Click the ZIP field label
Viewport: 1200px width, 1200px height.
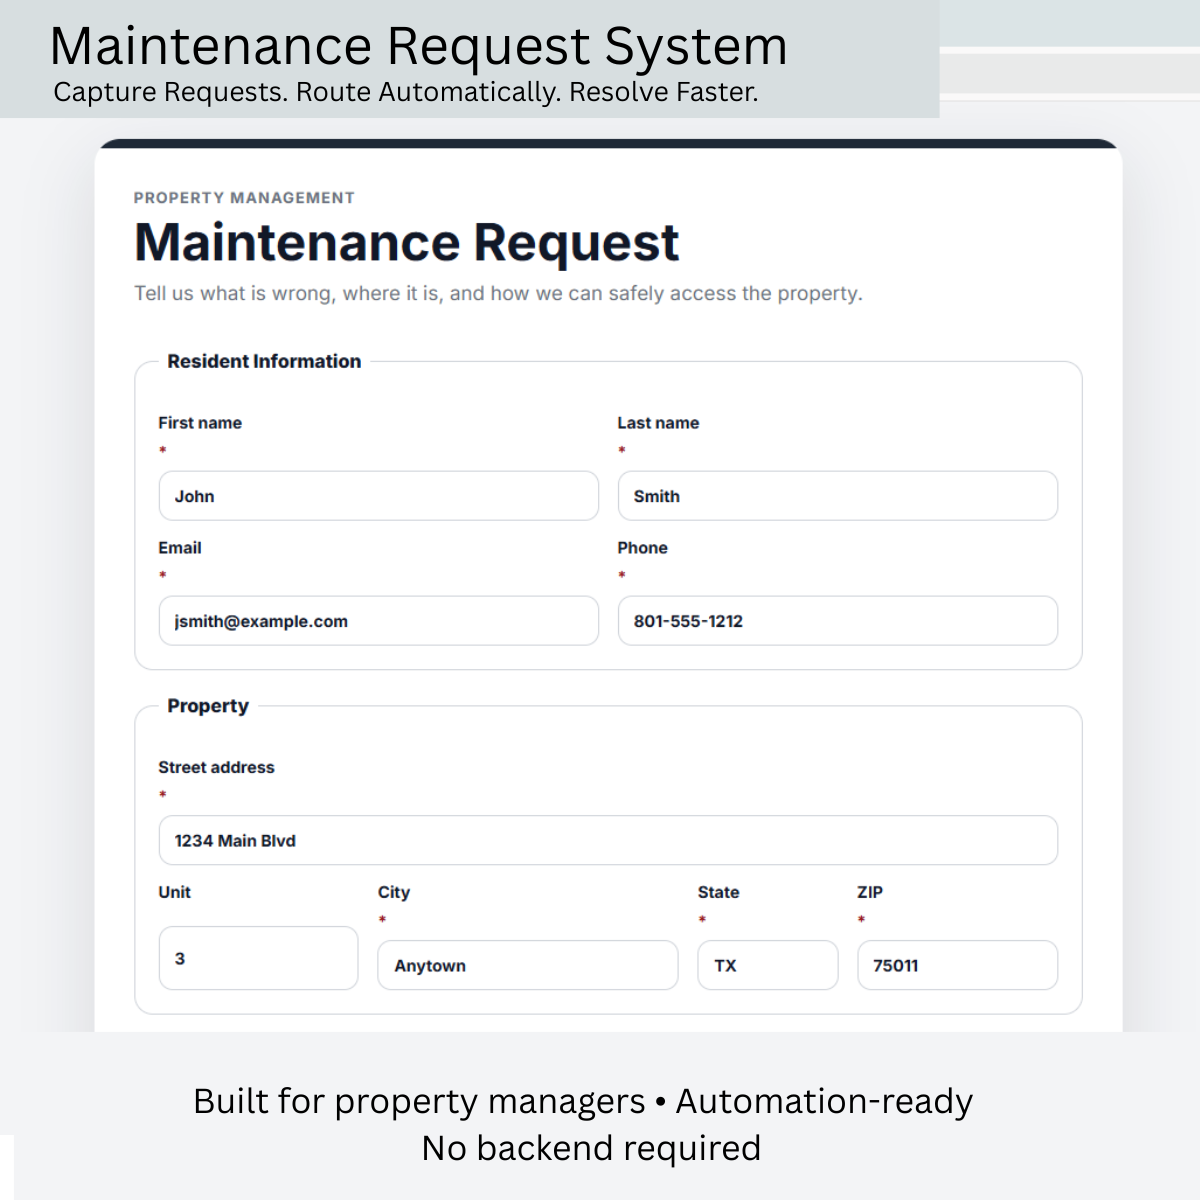point(870,892)
